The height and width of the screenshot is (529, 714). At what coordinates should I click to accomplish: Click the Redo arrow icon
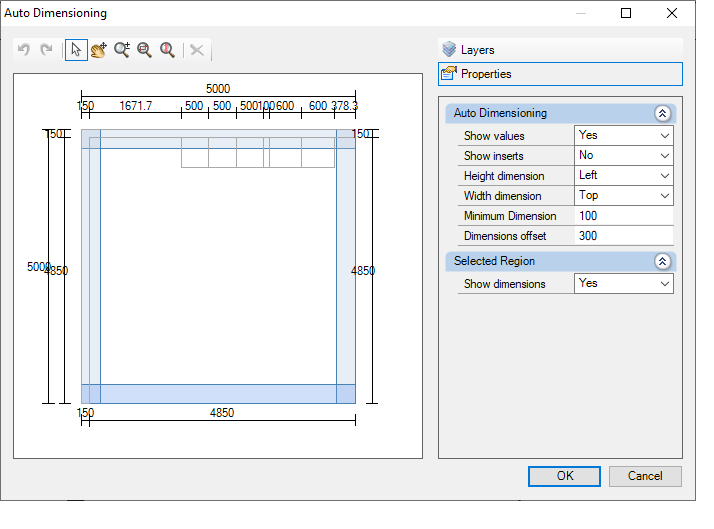tap(46, 49)
